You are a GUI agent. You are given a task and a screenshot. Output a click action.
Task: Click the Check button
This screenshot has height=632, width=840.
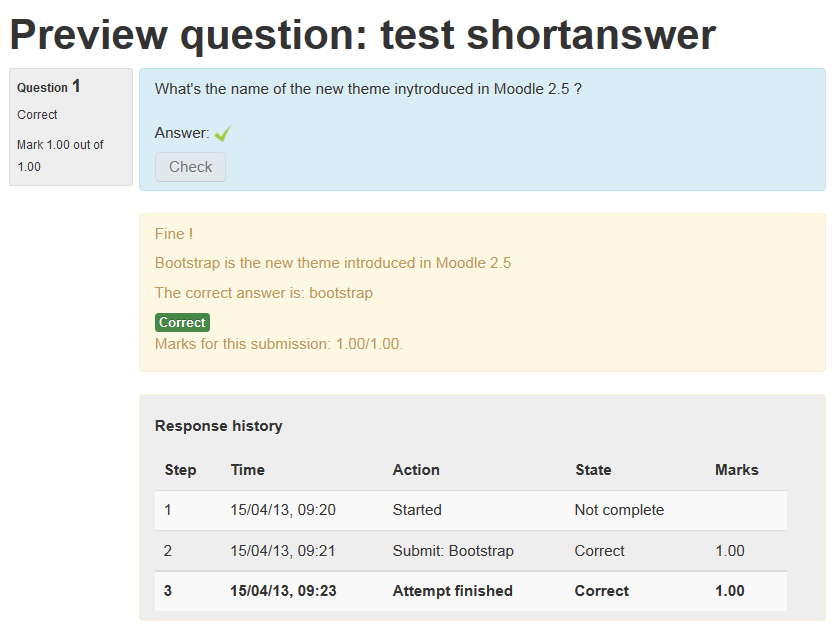click(190, 167)
